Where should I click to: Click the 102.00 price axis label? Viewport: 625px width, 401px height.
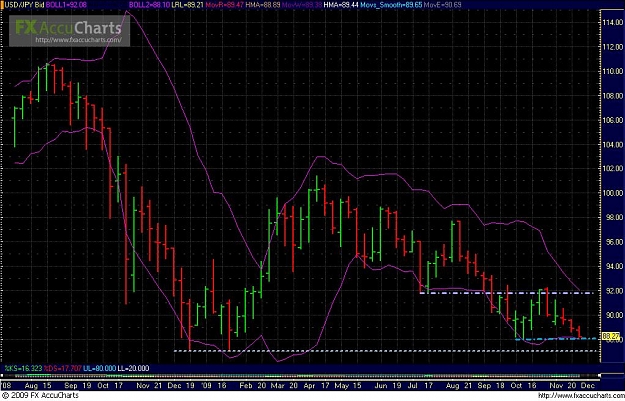[x=611, y=169]
